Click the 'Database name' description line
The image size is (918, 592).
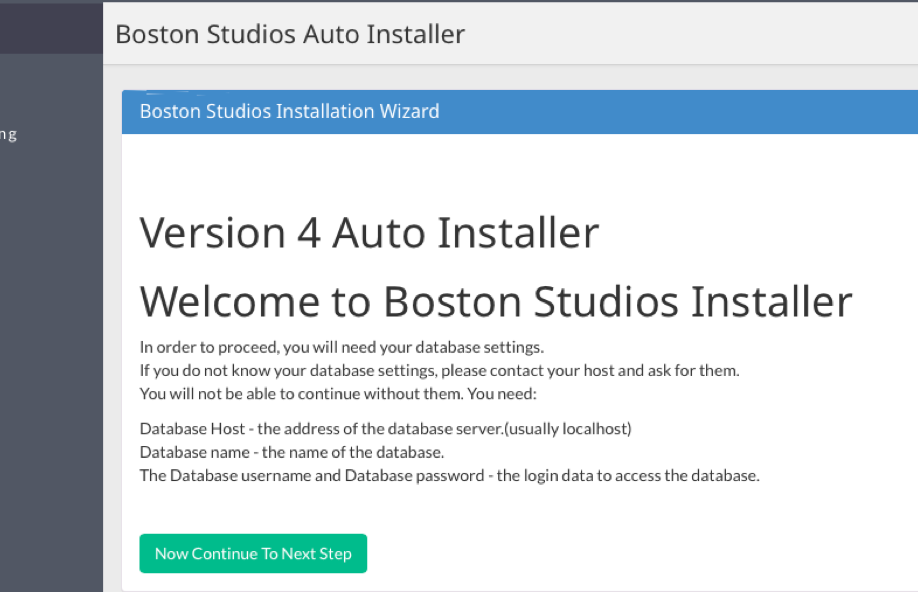[x=291, y=452]
